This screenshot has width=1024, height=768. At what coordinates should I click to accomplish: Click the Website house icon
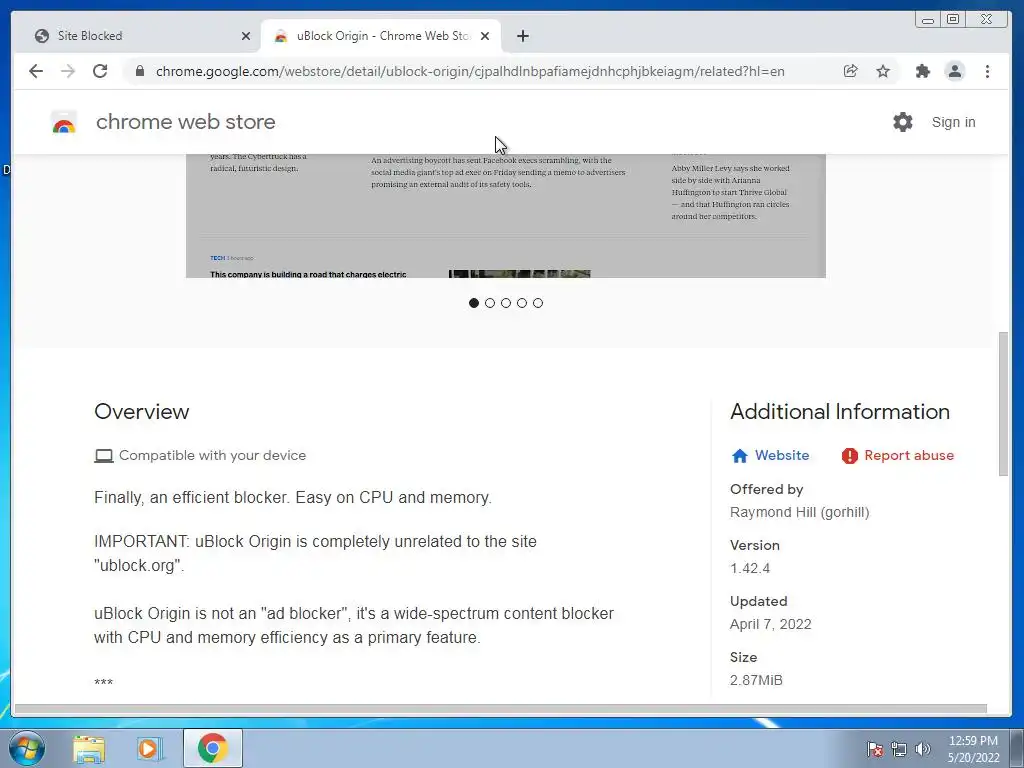pyautogui.click(x=739, y=456)
